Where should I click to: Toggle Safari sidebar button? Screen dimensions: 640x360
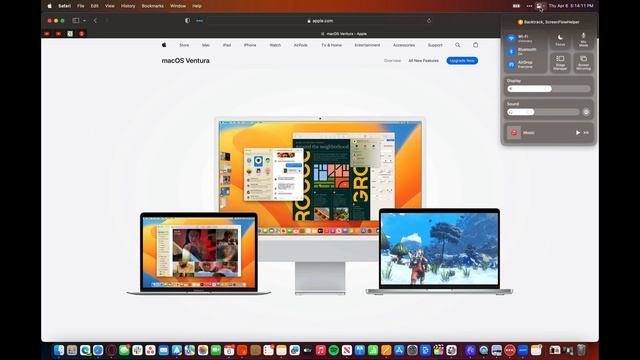(76, 20)
